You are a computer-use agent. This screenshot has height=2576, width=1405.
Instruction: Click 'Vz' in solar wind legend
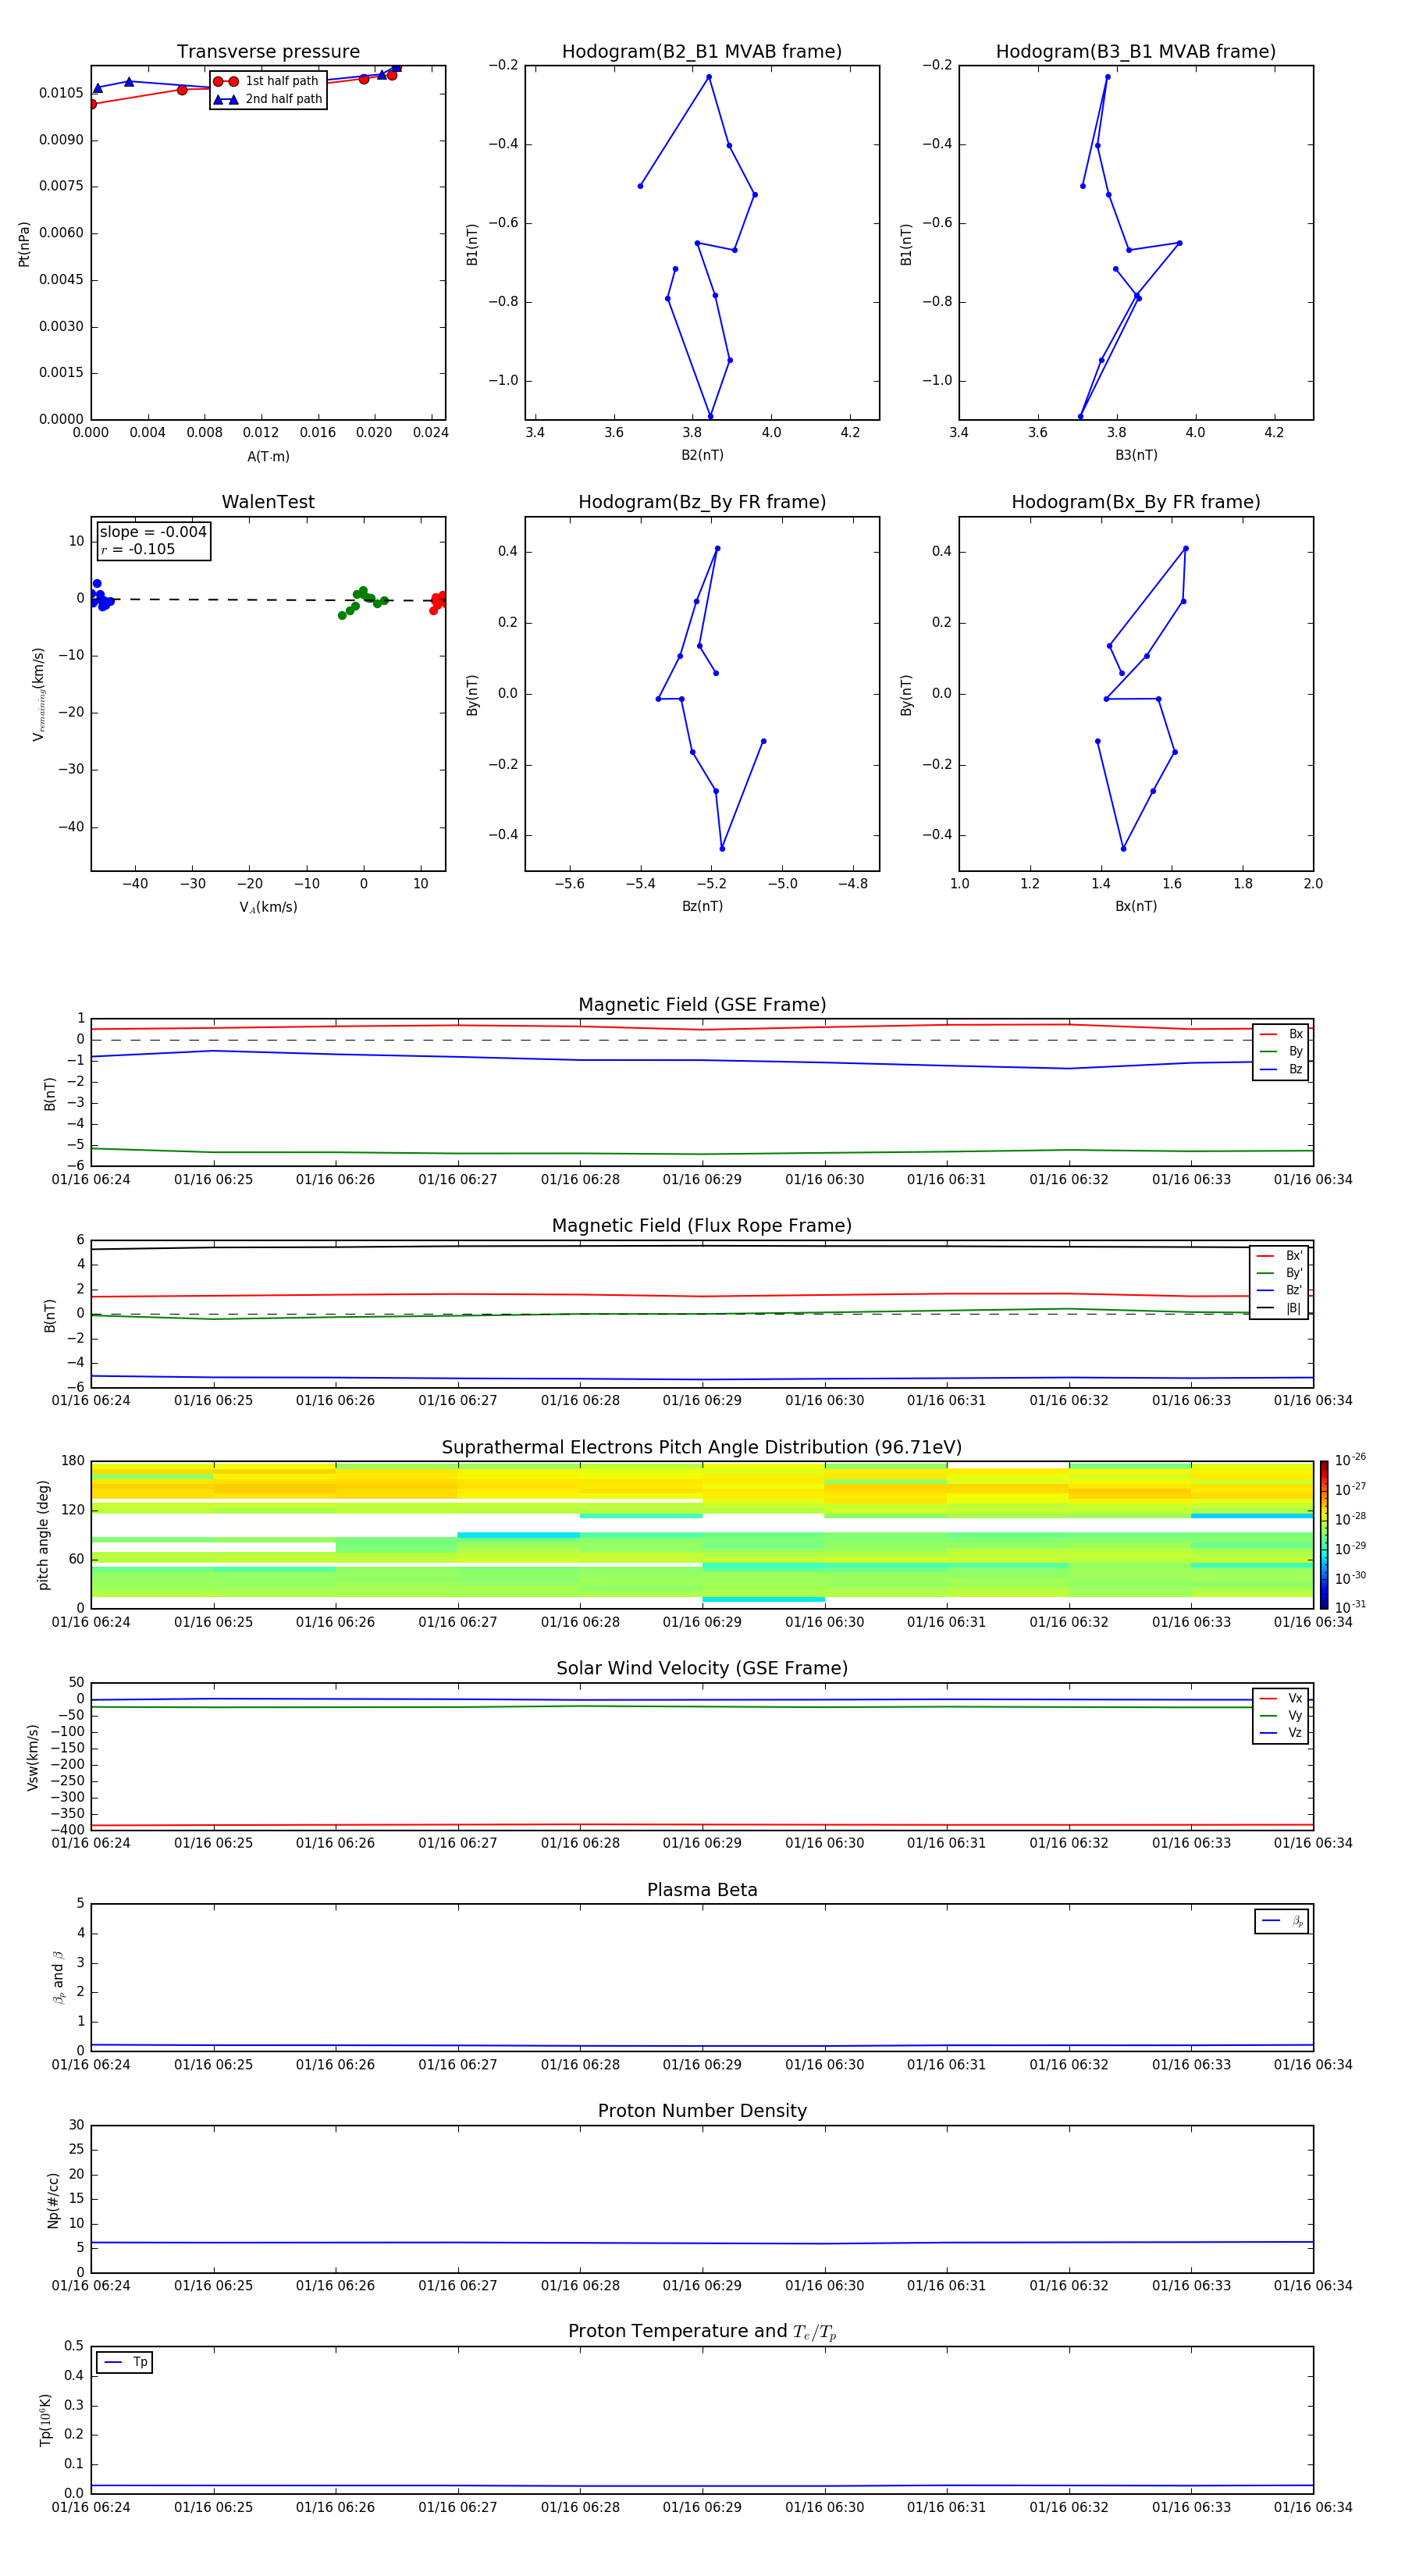(1282, 1733)
